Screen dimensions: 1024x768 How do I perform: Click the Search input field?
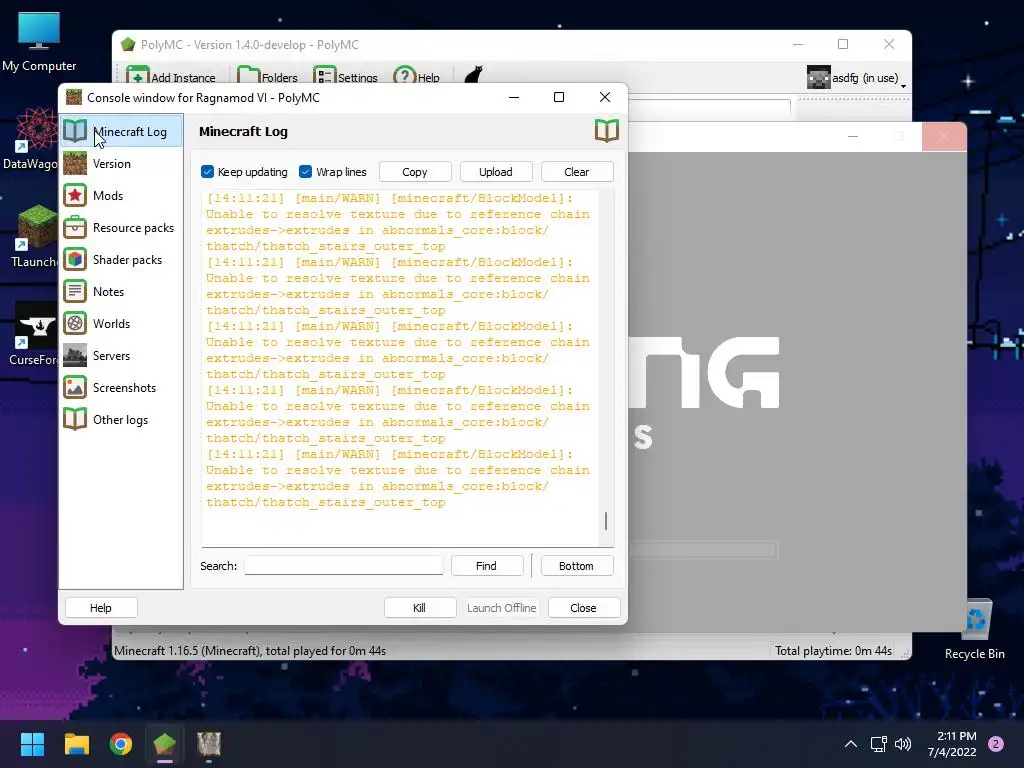[x=344, y=566]
